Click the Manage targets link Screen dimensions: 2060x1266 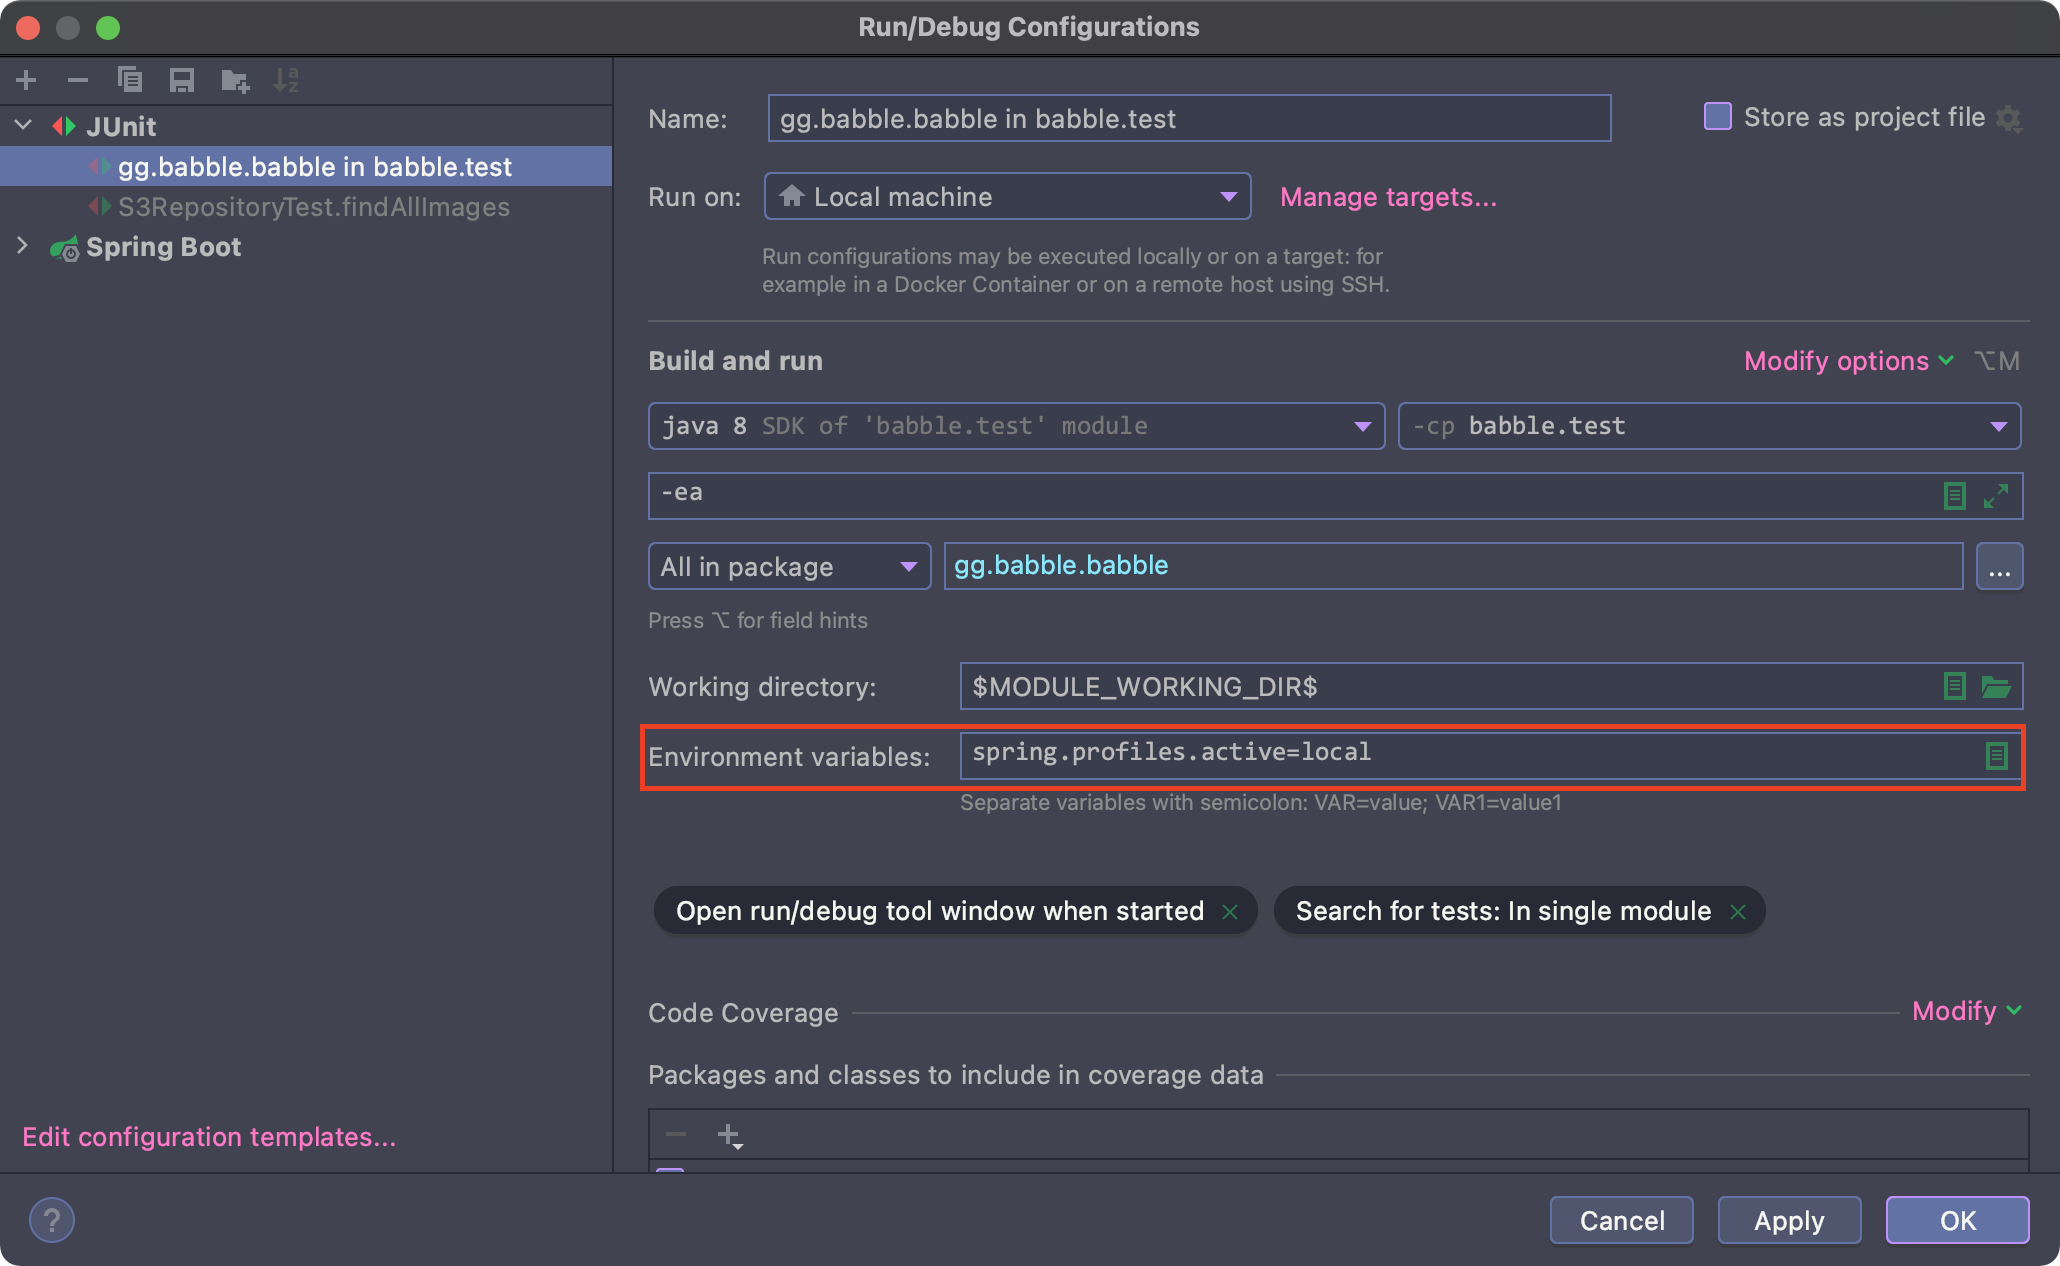tap(1388, 197)
